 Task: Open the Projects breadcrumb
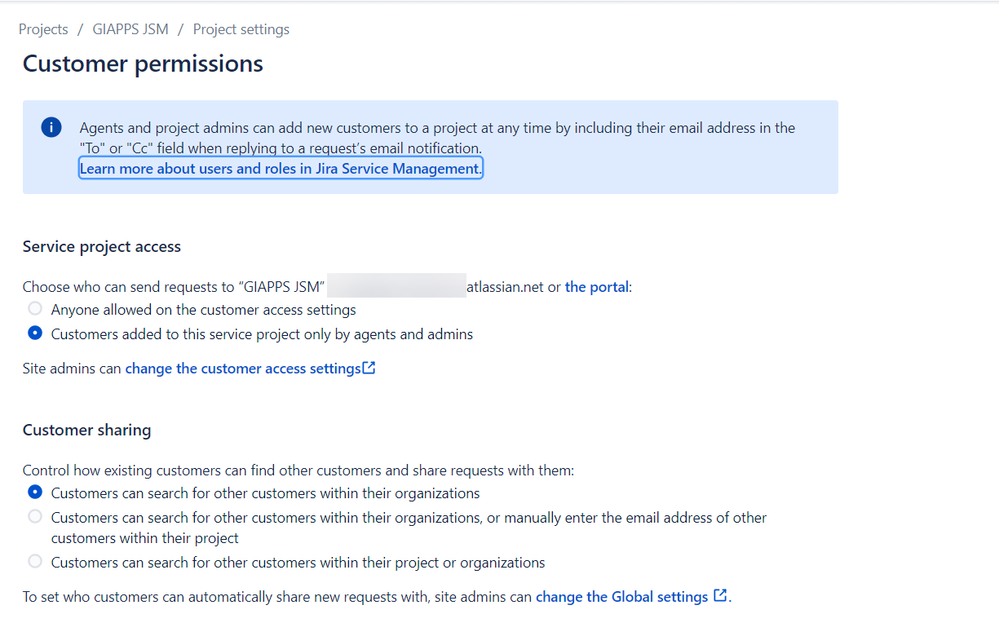coord(43,29)
